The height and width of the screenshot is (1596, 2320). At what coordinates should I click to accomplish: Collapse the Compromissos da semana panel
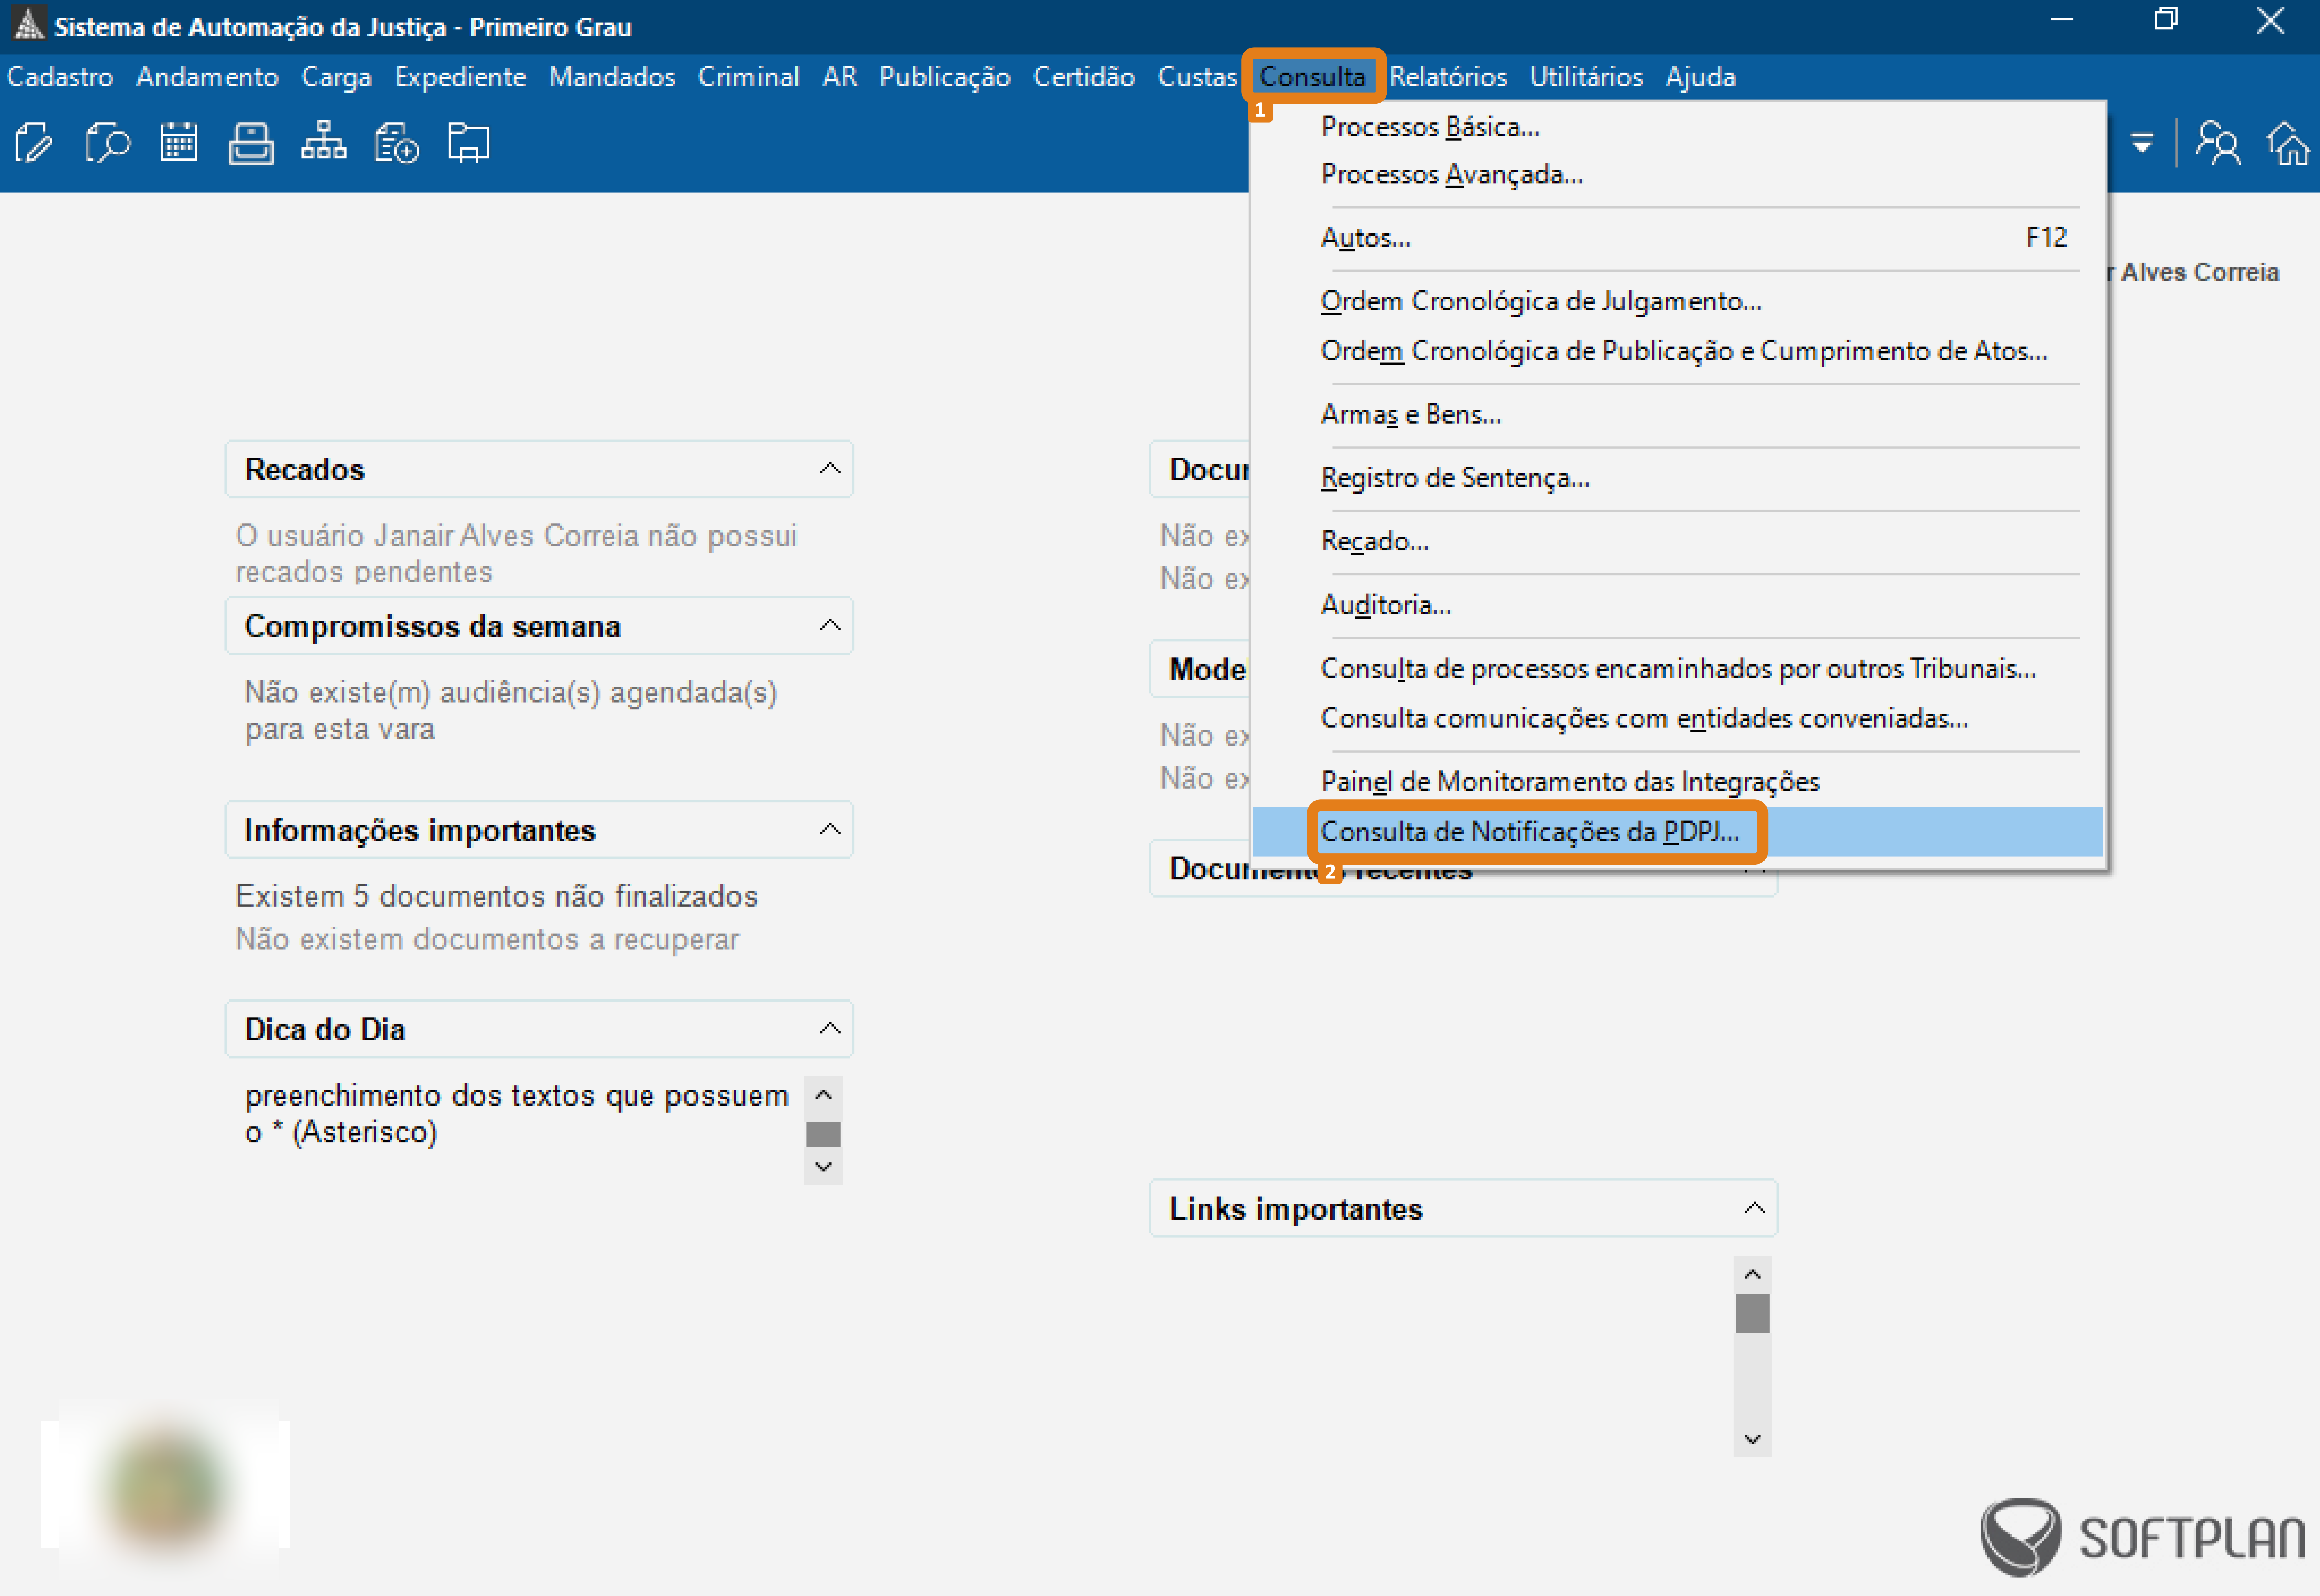[x=830, y=626]
